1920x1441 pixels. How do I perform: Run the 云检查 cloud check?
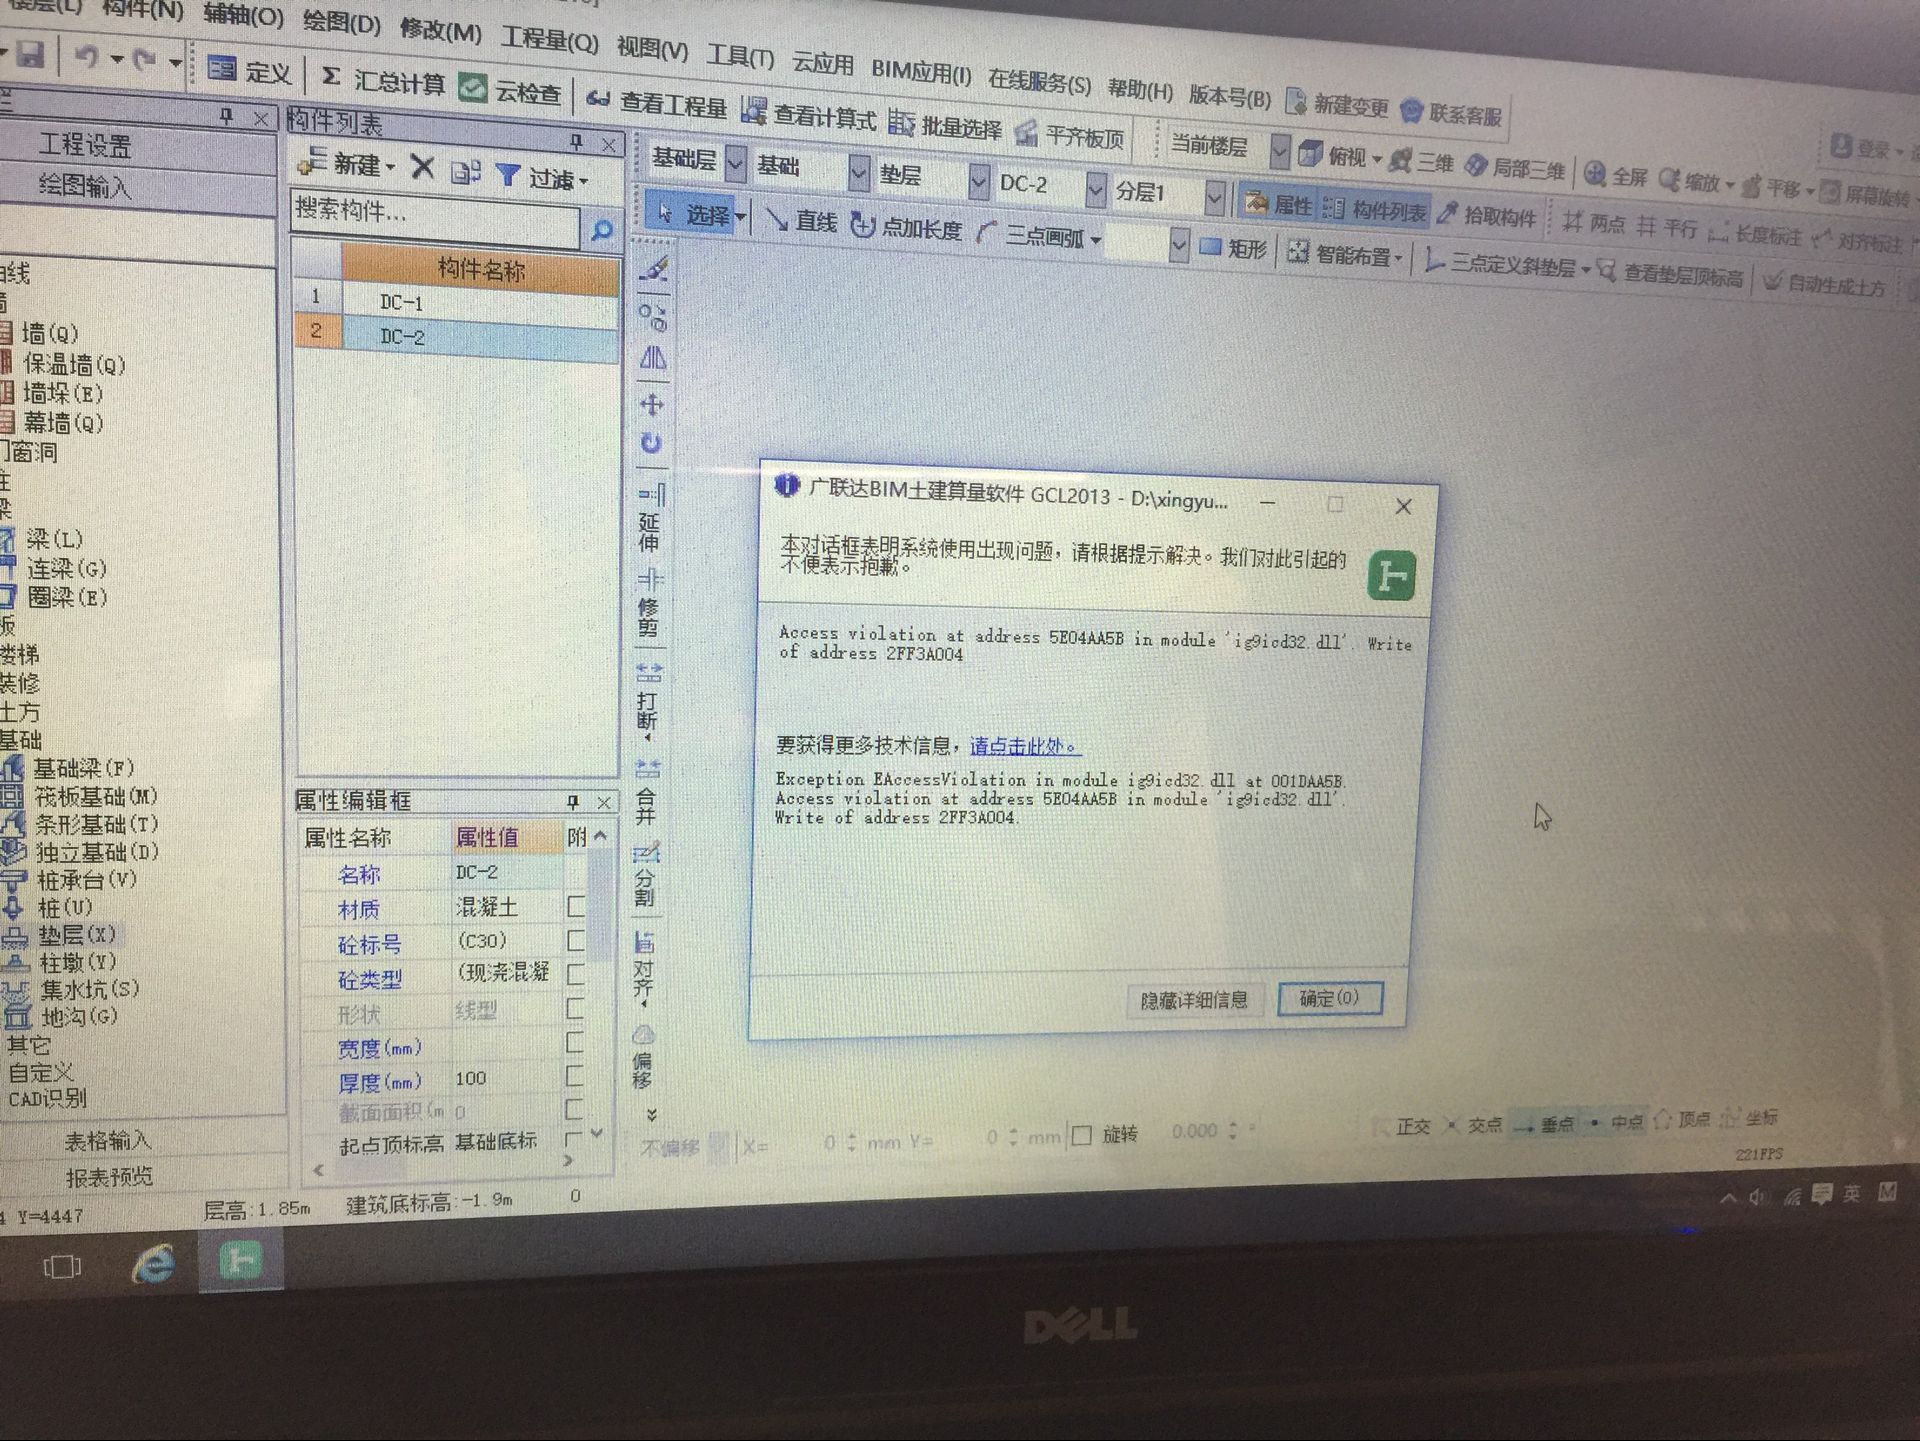coord(509,90)
